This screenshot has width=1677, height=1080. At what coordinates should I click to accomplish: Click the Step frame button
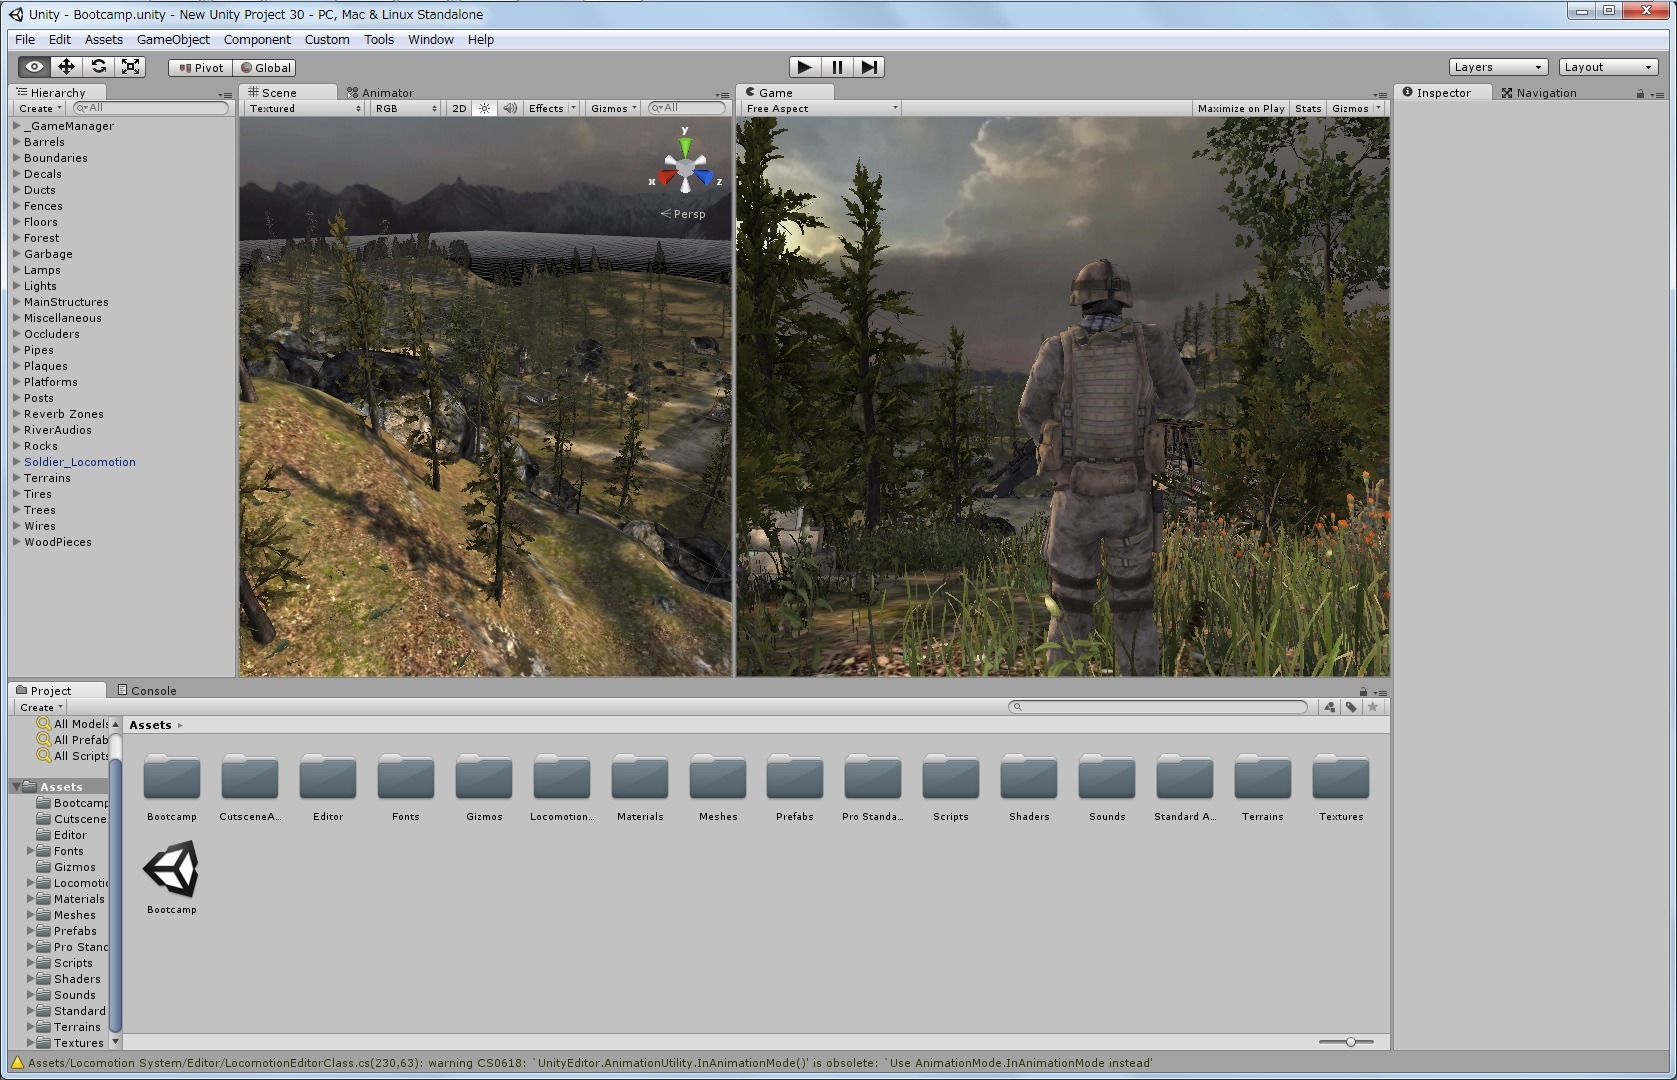pos(869,67)
